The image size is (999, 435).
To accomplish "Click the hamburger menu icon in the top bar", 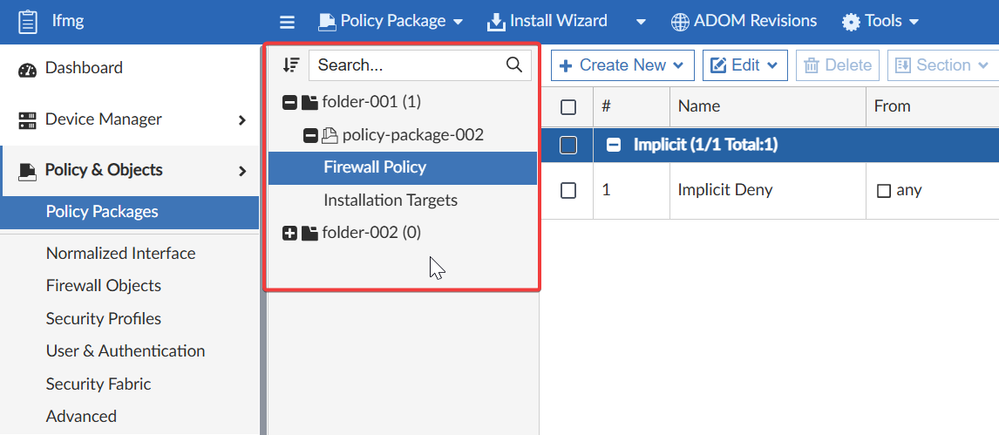I will 287,21.
